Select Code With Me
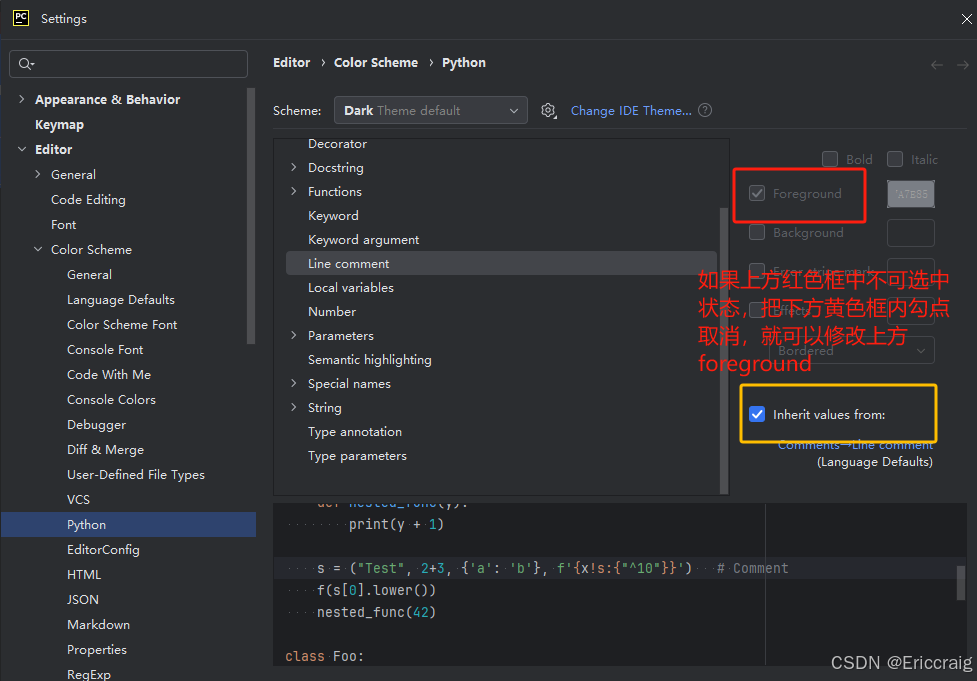Image resolution: width=977 pixels, height=681 pixels. tap(109, 374)
